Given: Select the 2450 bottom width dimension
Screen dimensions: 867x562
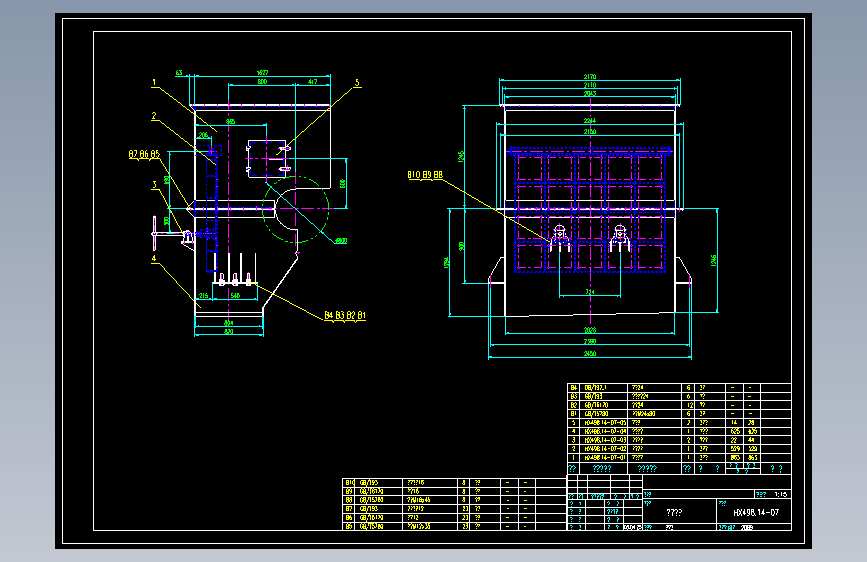Looking at the screenshot, I should point(590,353).
